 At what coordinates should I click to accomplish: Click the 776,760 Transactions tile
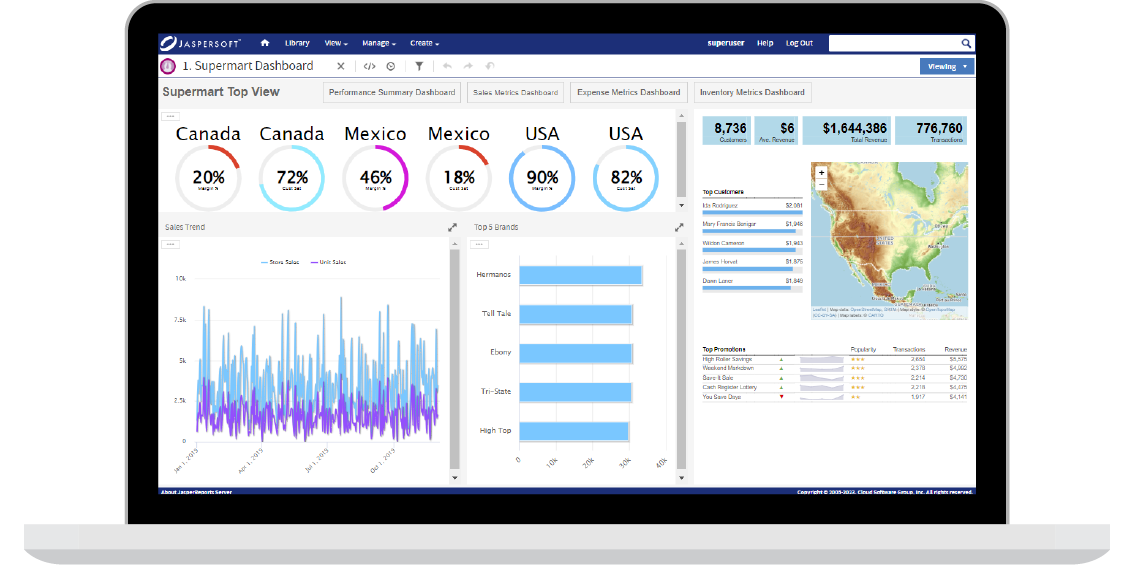(x=931, y=131)
